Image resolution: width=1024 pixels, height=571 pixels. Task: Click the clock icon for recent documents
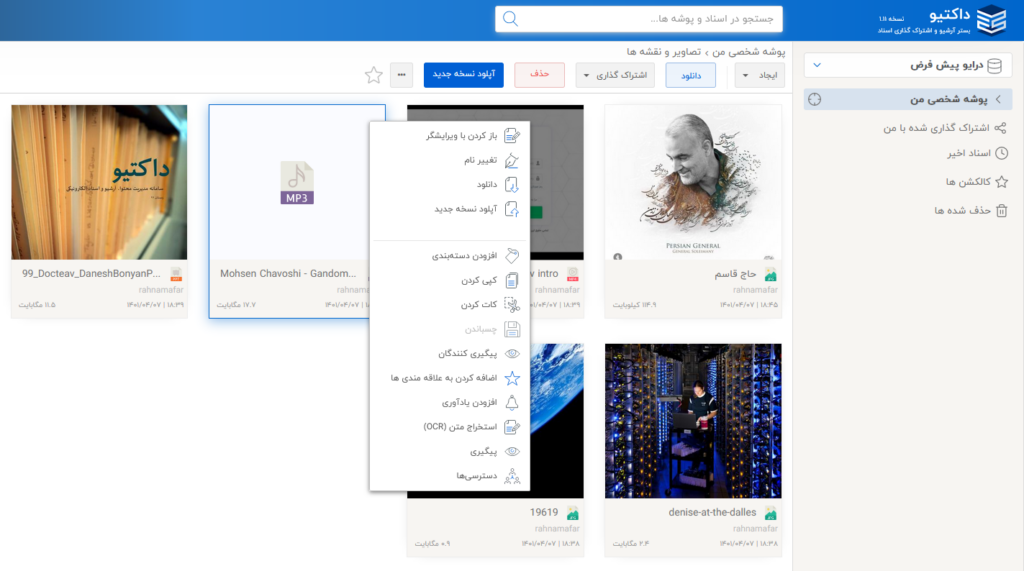point(1001,154)
